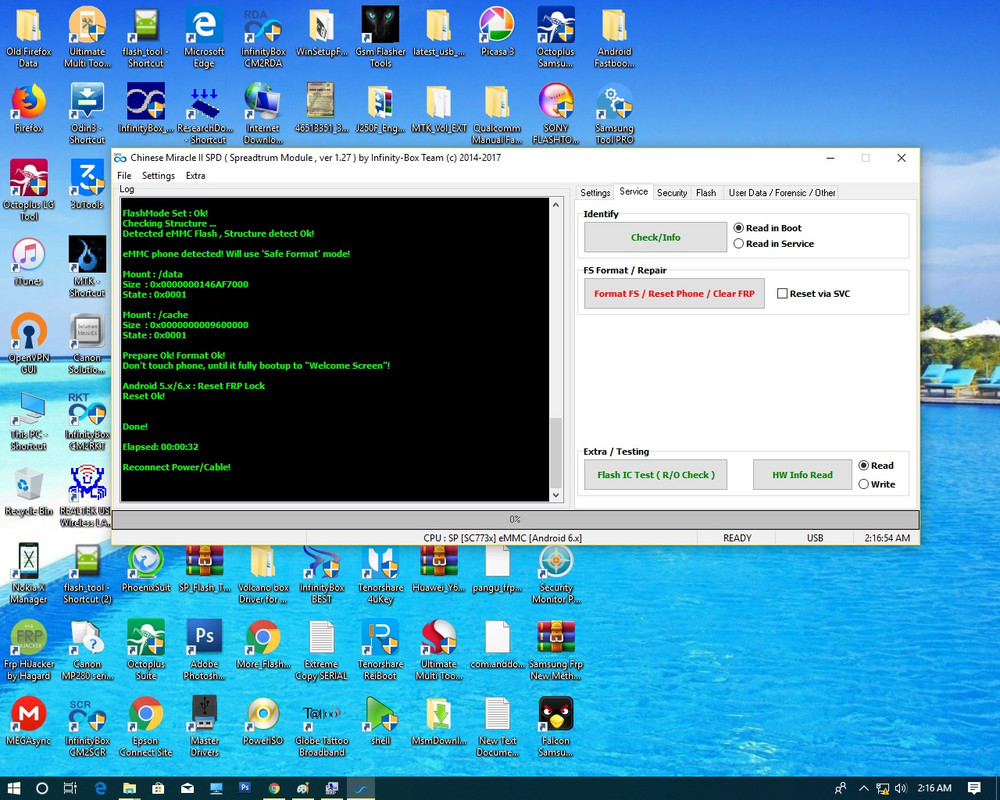This screenshot has height=800, width=1000.
Task: Click the log scrollbar thumb
Action: point(555,453)
